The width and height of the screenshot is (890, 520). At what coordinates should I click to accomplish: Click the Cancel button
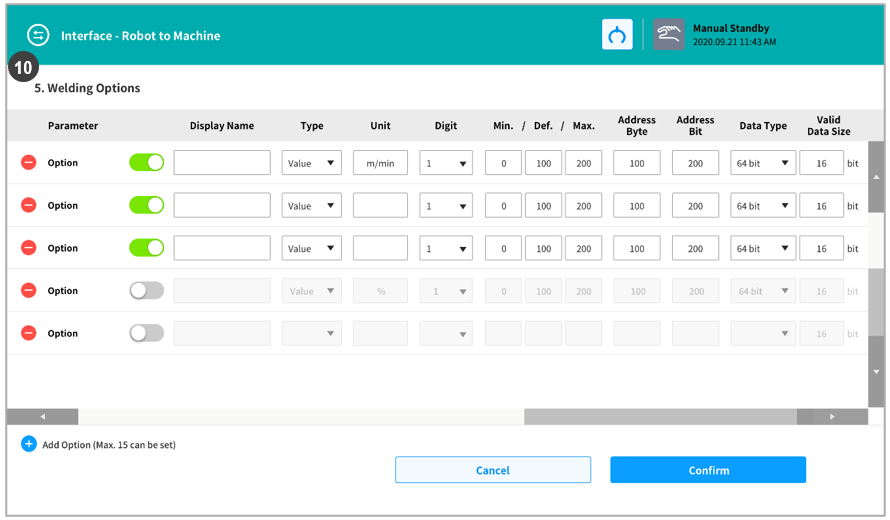coord(492,470)
